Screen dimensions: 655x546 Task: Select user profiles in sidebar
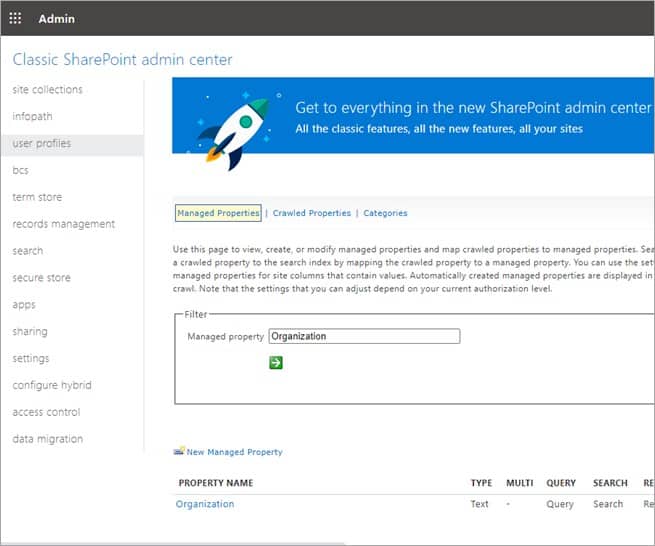[41, 144]
